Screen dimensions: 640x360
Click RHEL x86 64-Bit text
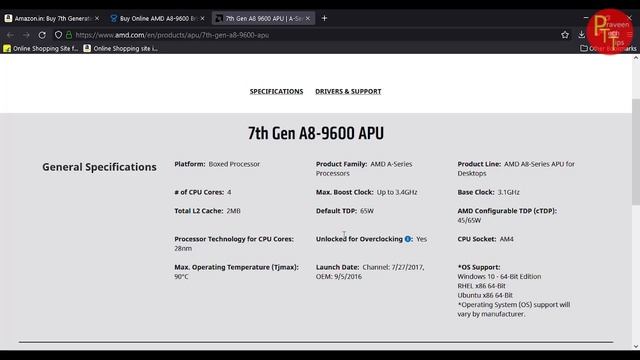coord(482,286)
